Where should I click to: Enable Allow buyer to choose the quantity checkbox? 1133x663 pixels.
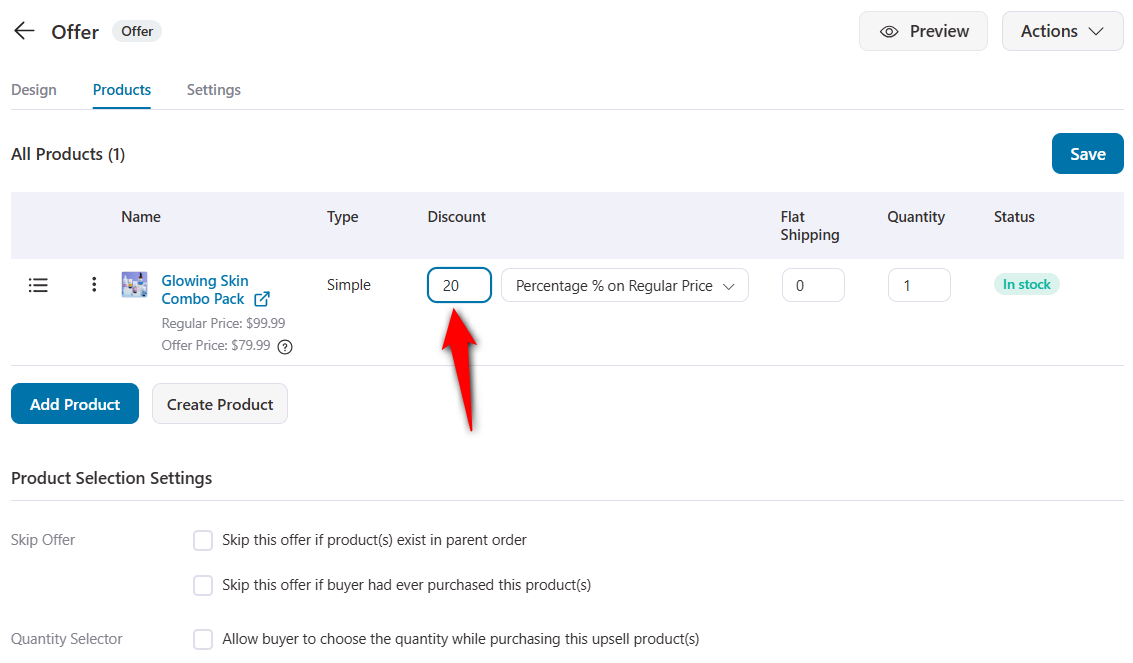coord(203,639)
